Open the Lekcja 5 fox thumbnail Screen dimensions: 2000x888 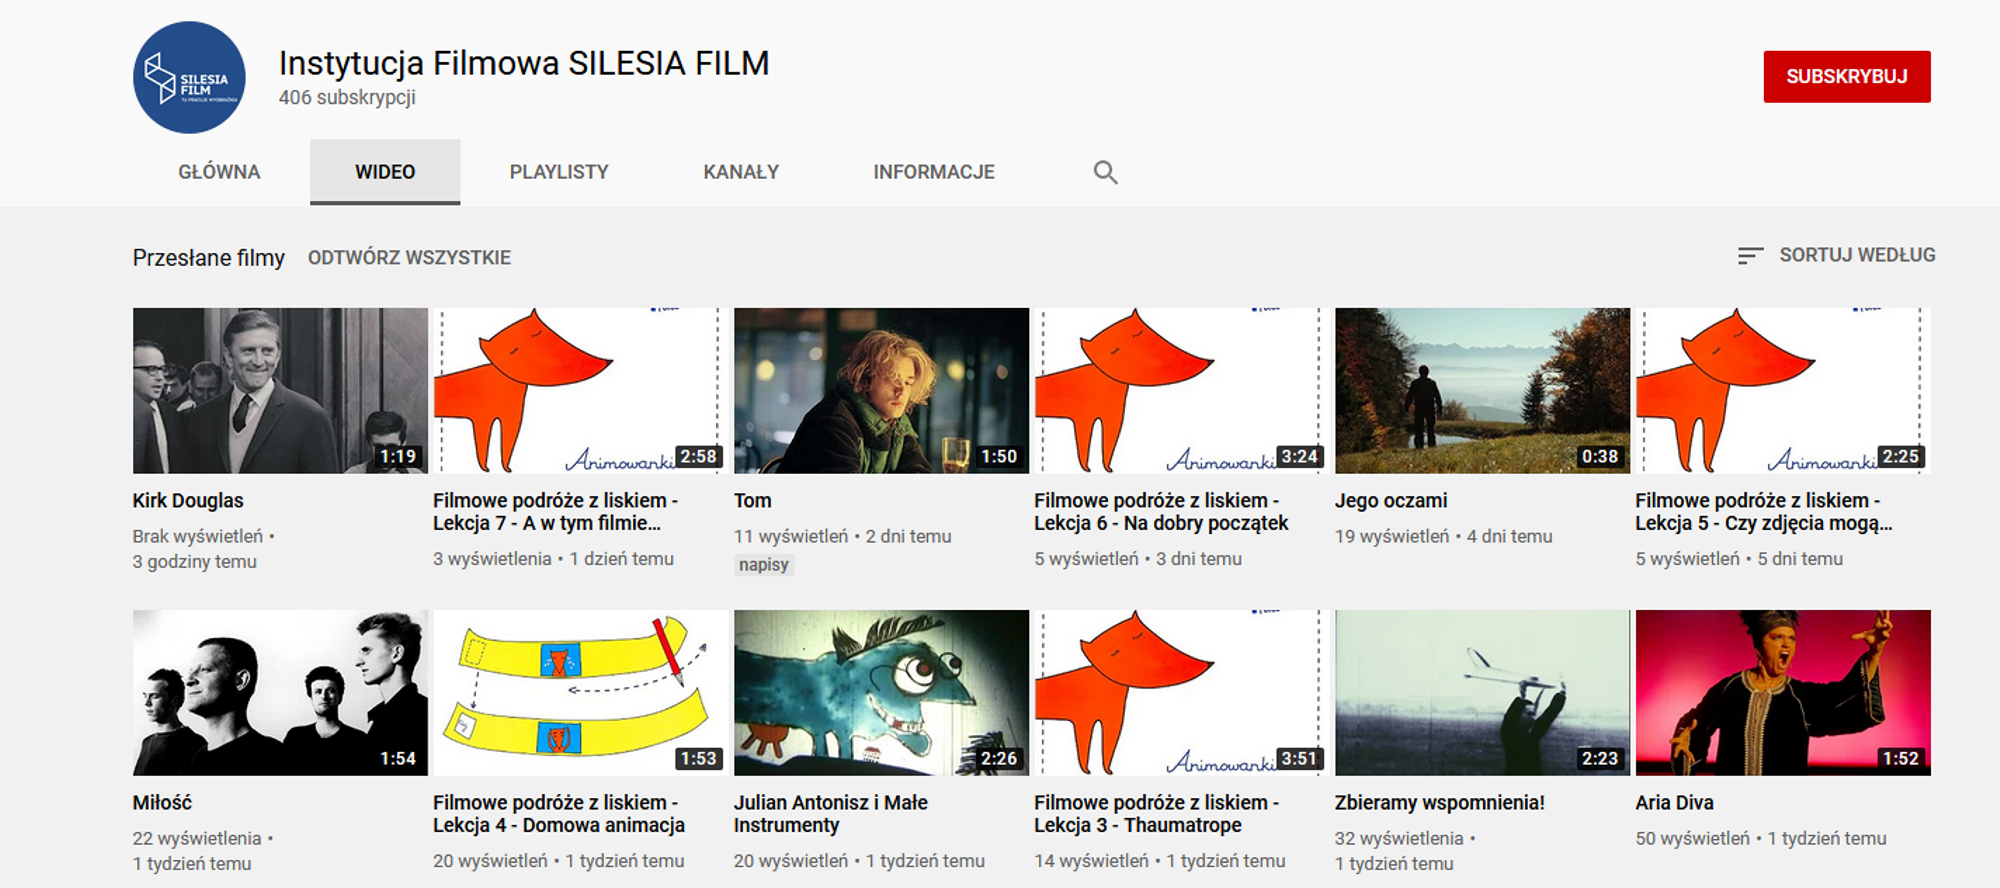[1783, 390]
